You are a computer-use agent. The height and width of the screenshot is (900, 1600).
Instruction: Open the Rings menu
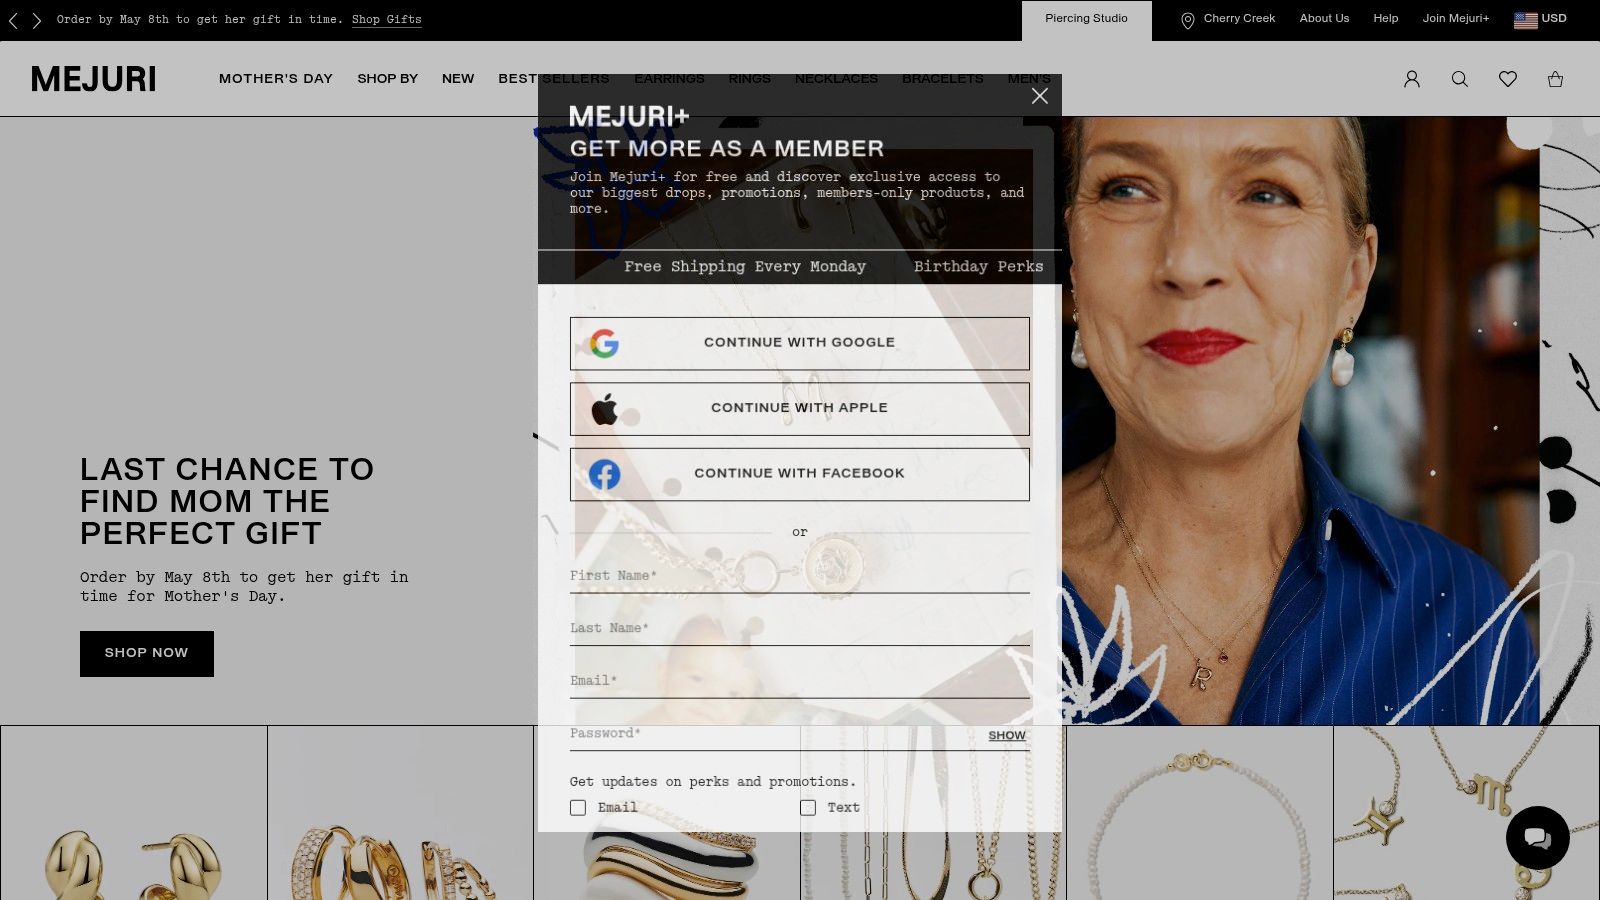pyautogui.click(x=750, y=79)
